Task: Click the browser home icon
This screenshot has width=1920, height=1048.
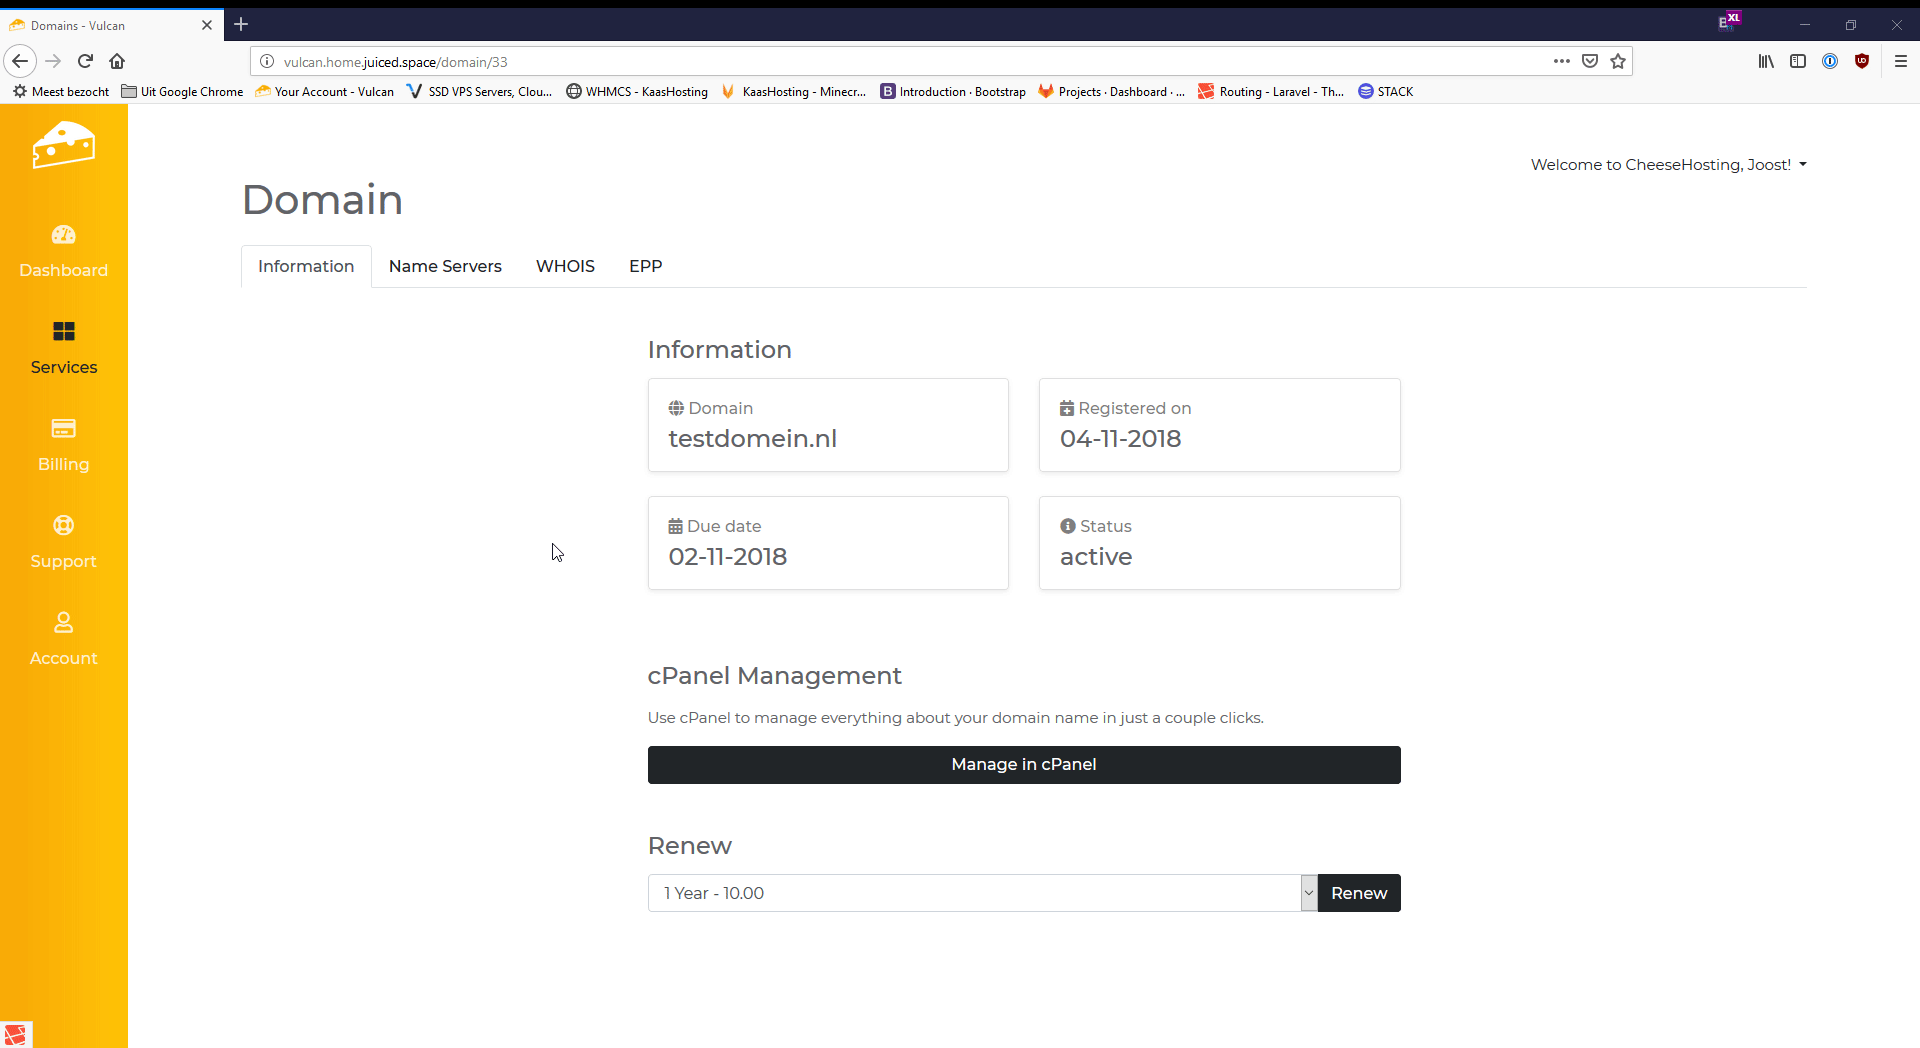Action: [x=117, y=61]
